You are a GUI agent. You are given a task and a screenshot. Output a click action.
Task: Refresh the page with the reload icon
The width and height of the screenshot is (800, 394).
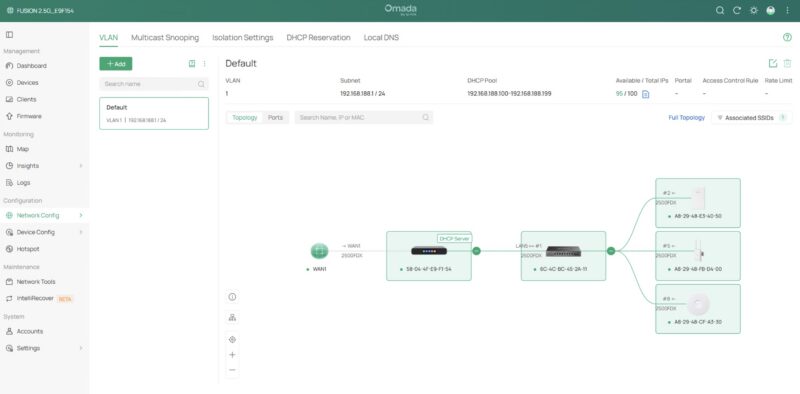click(737, 11)
